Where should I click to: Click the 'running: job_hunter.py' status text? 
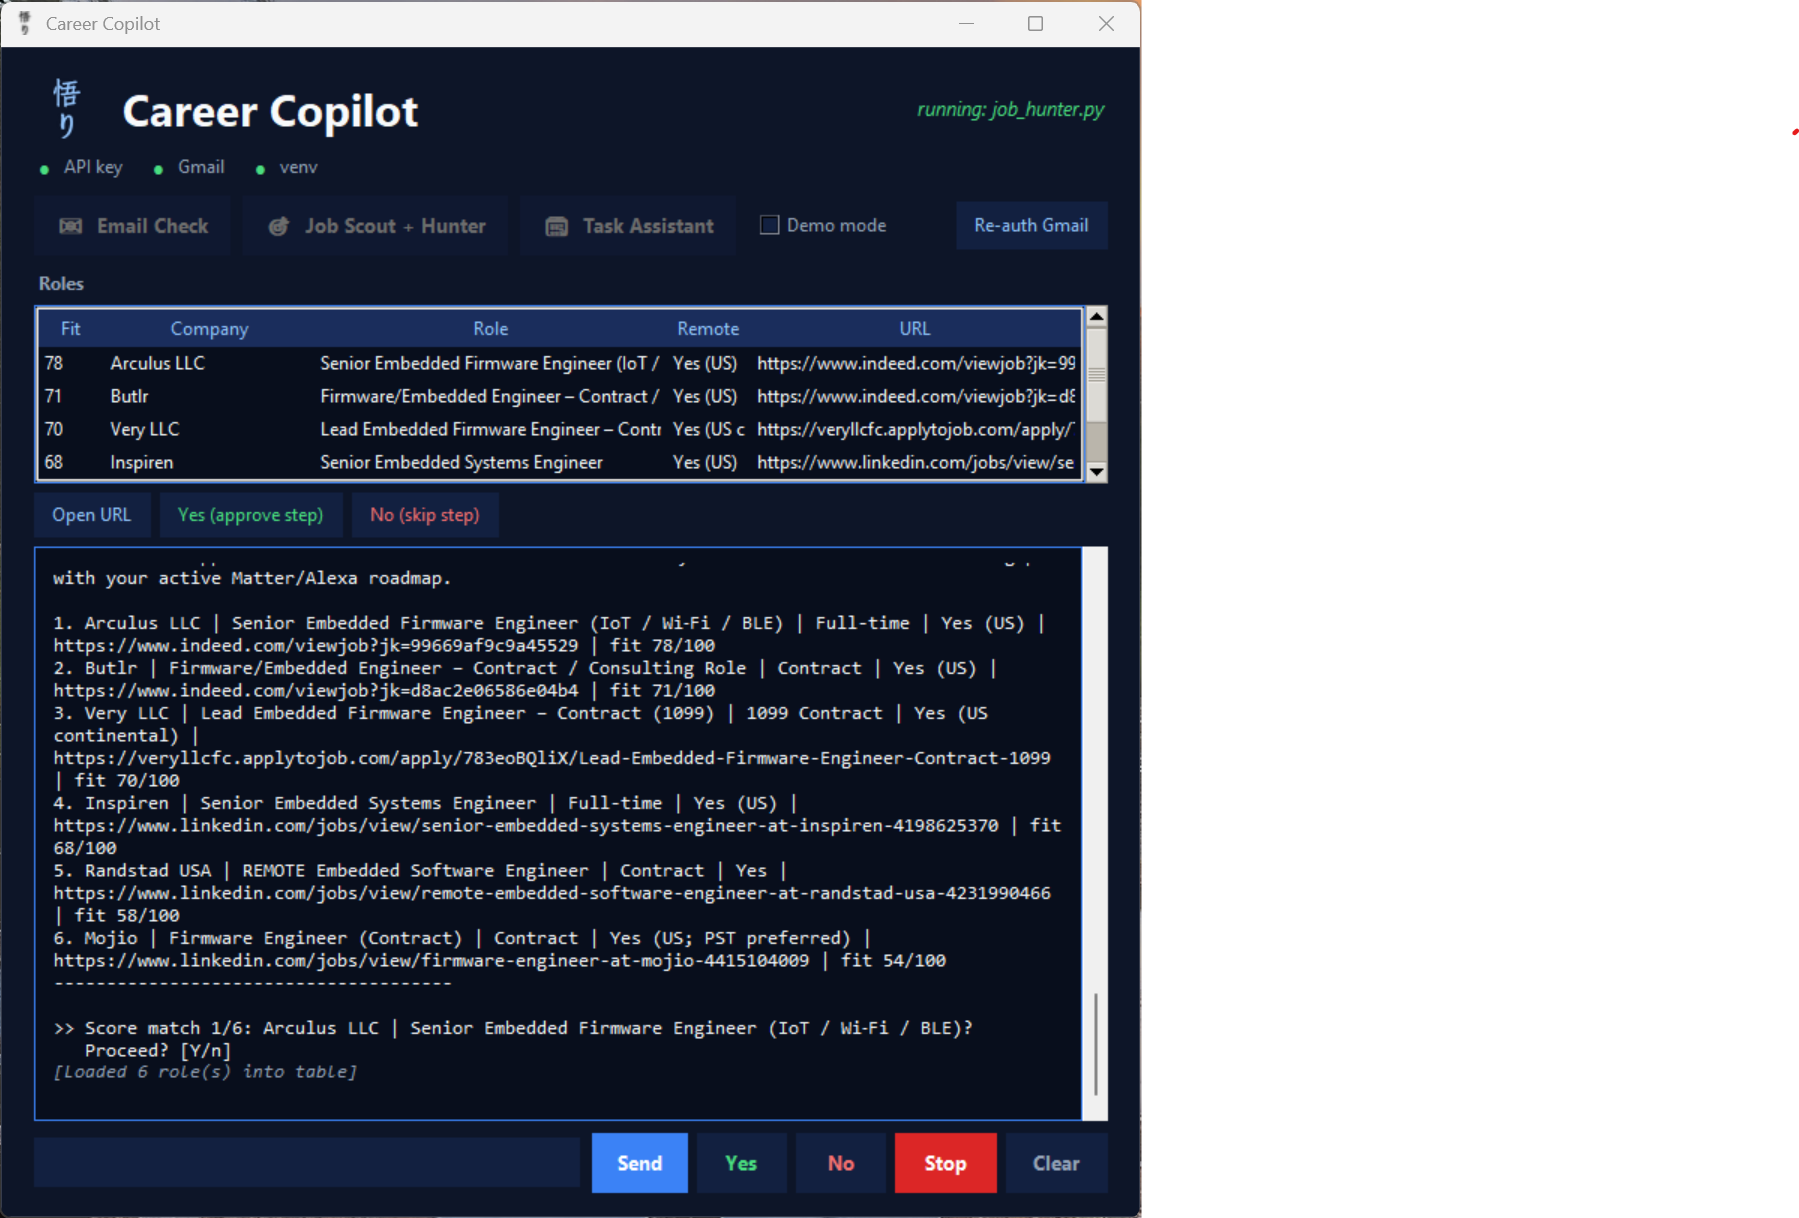click(x=1011, y=109)
